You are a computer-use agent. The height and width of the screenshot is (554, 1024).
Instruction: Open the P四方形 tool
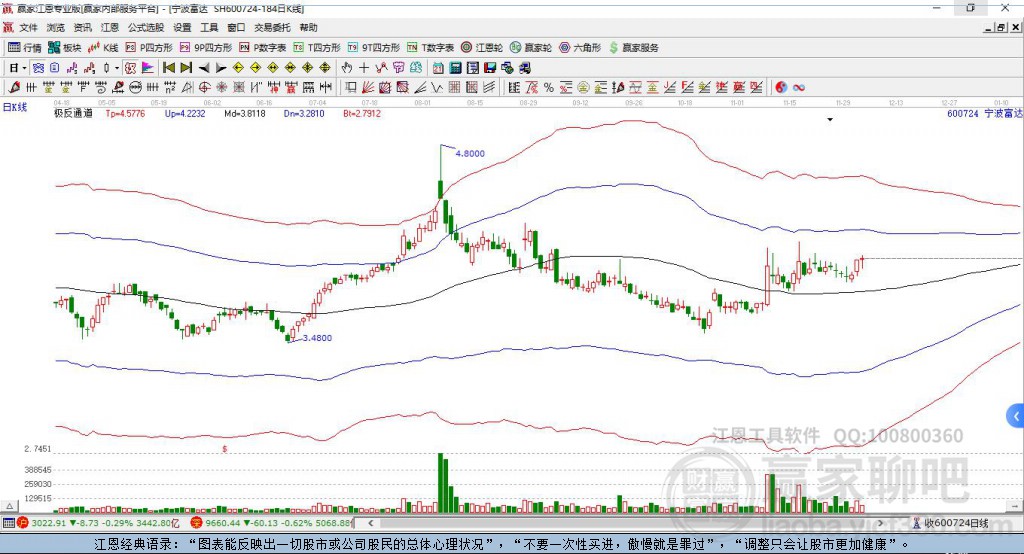click(x=149, y=48)
